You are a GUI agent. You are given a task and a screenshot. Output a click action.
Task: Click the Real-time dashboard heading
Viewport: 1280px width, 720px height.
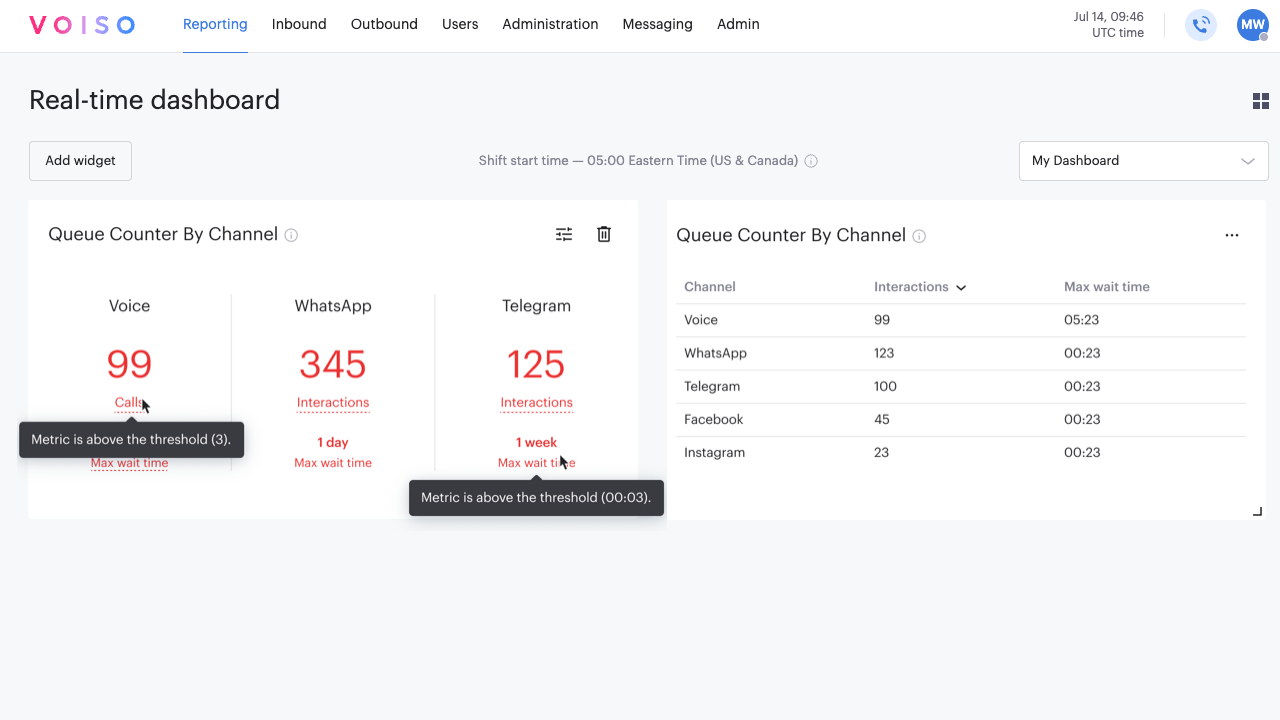tap(155, 100)
